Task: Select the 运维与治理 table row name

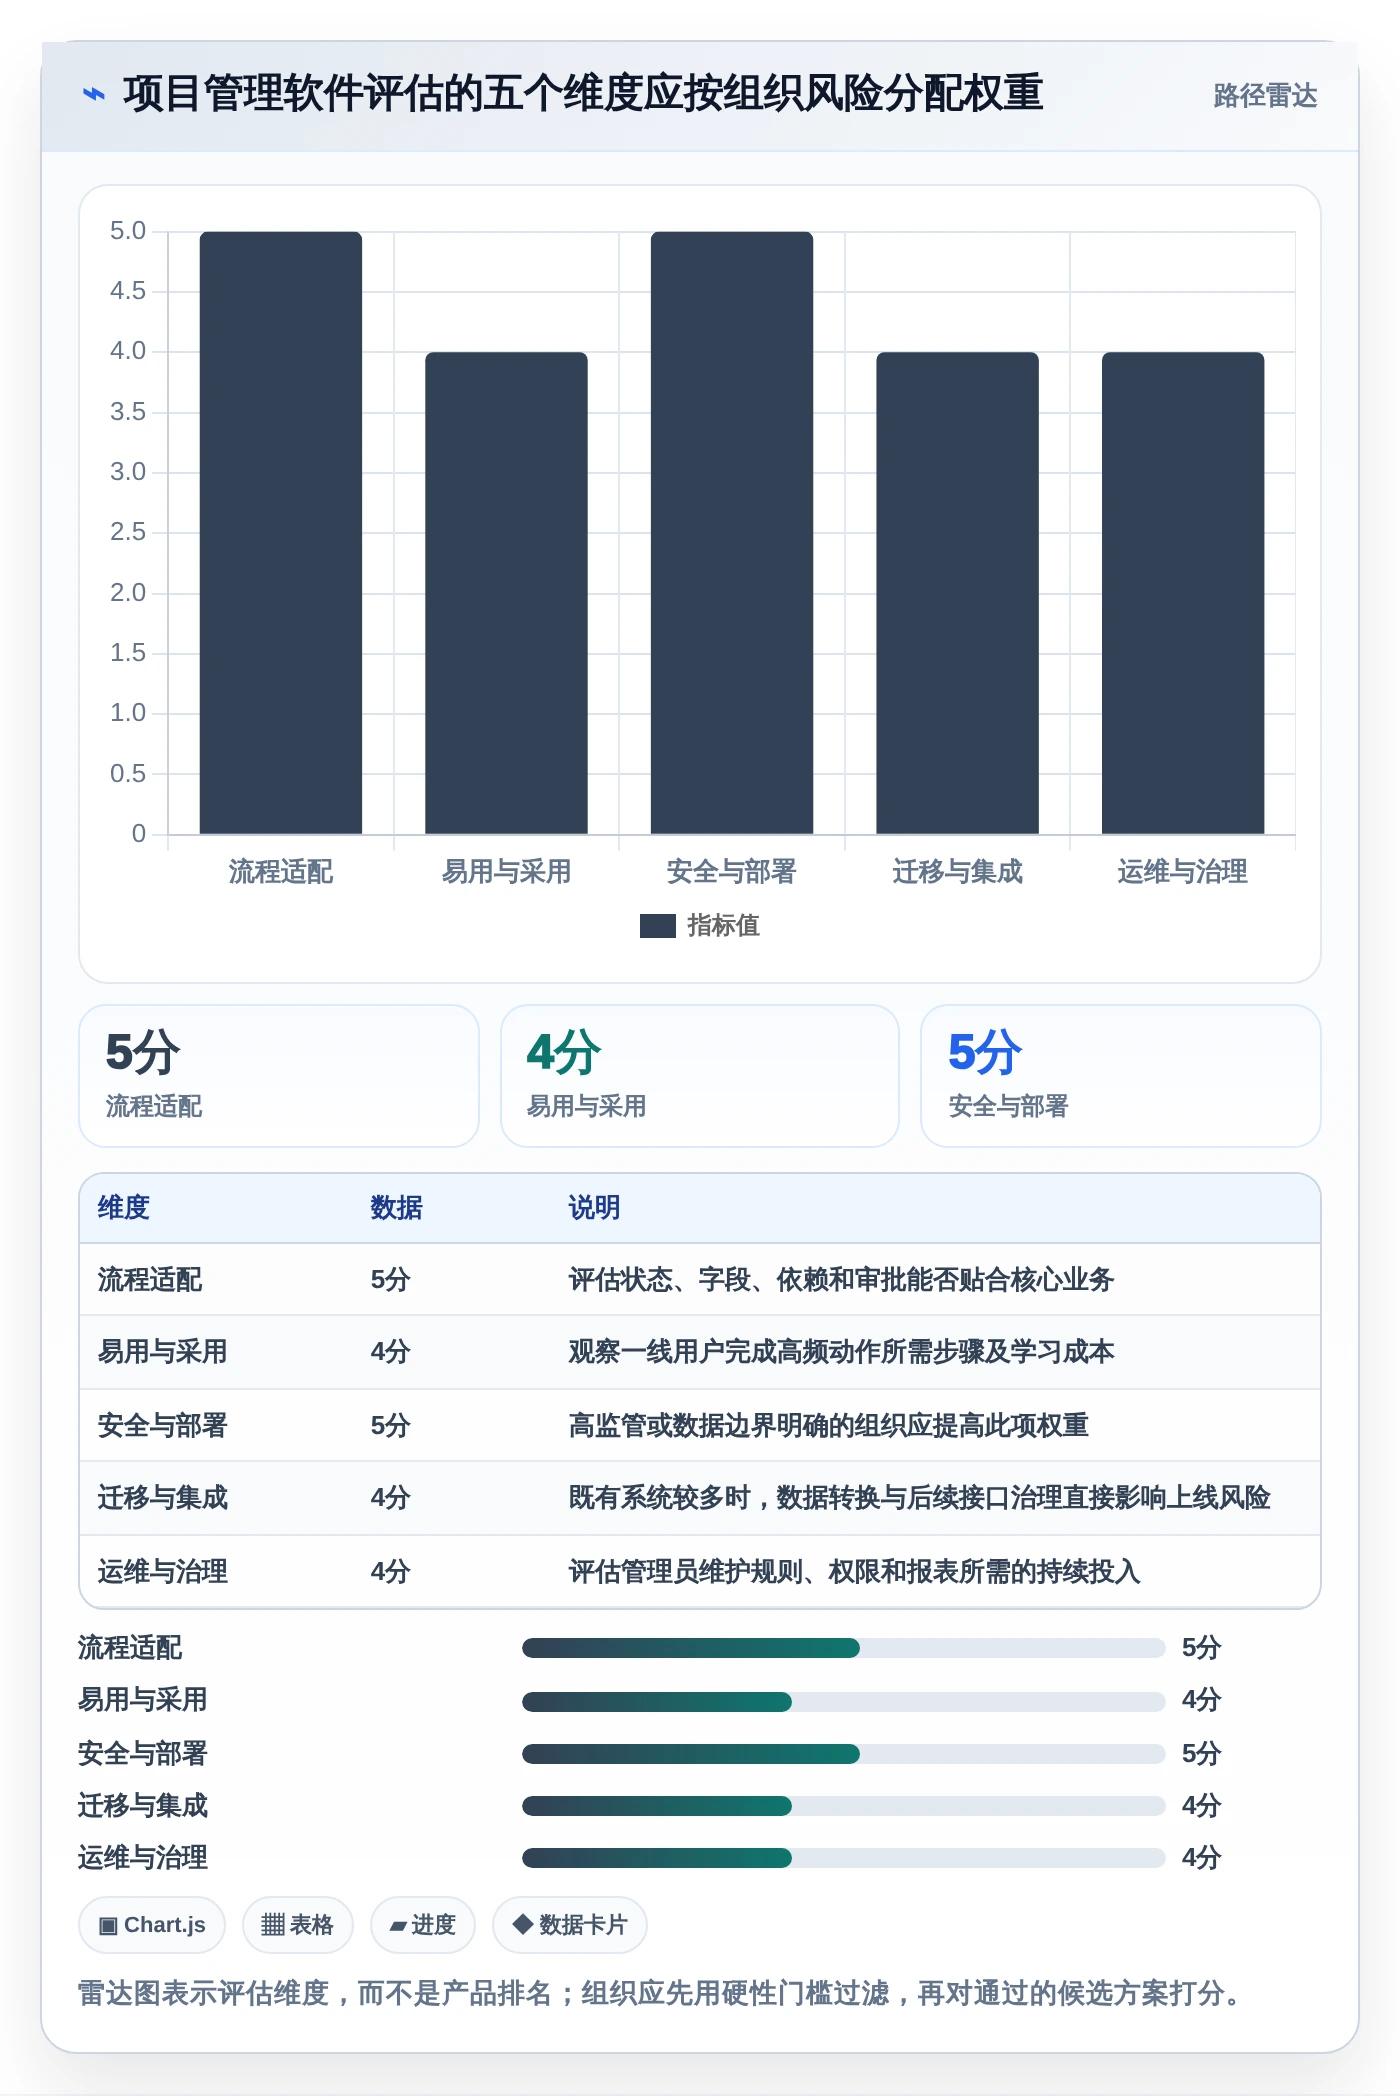Action: click(x=163, y=1572)
